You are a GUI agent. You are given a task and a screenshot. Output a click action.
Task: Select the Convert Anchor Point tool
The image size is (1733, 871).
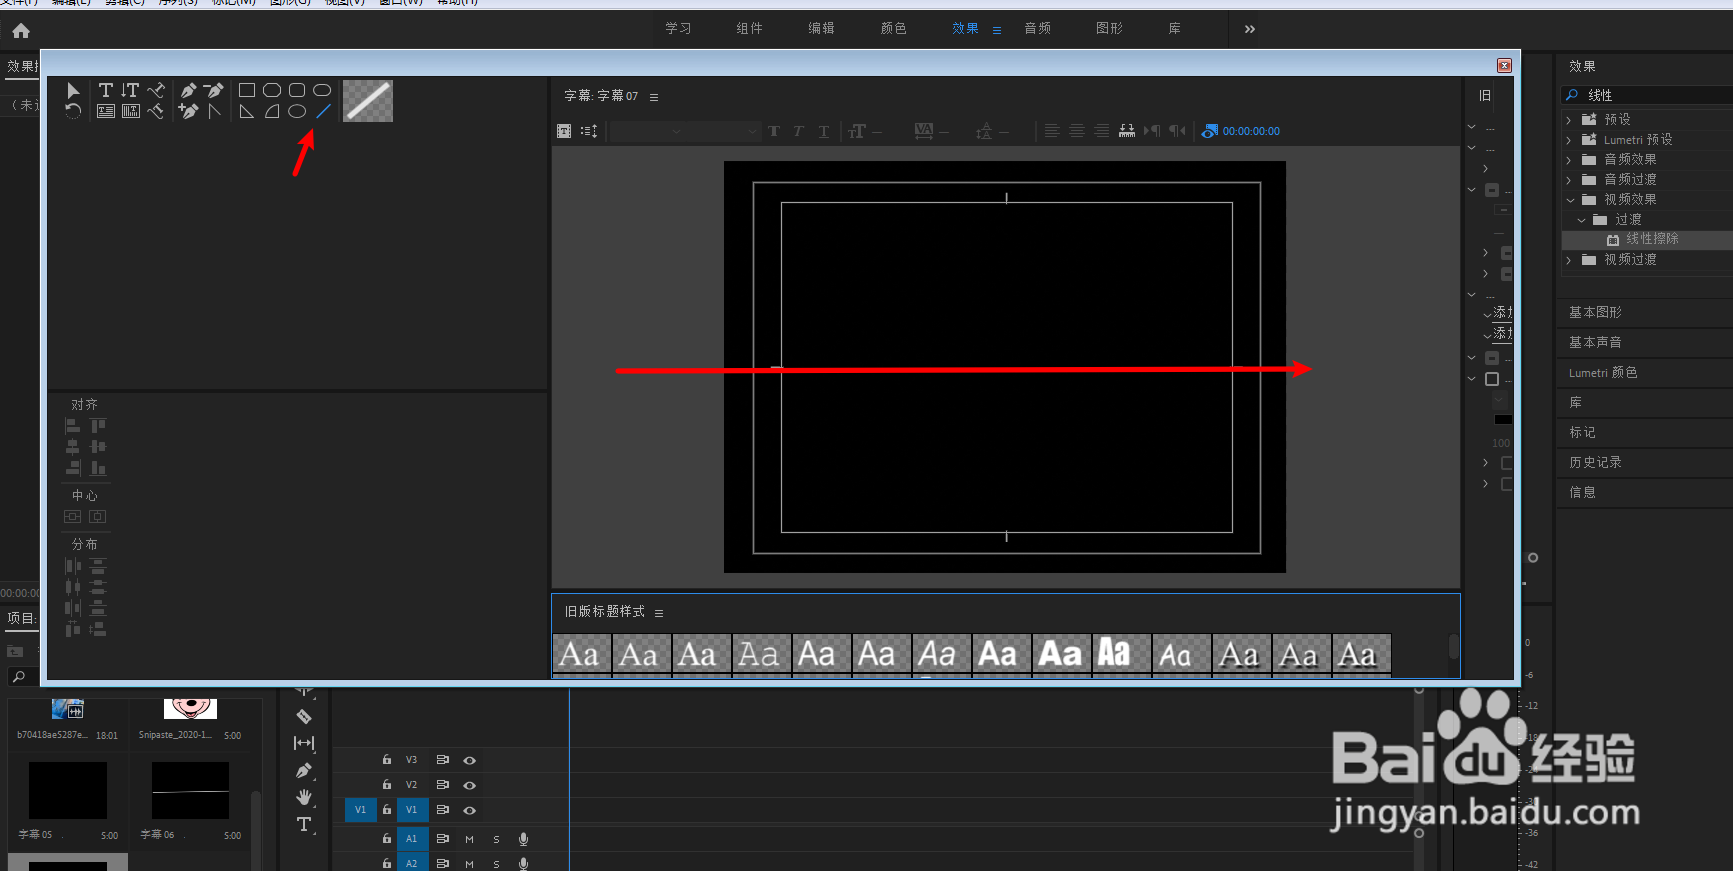(x=215, y=111)
